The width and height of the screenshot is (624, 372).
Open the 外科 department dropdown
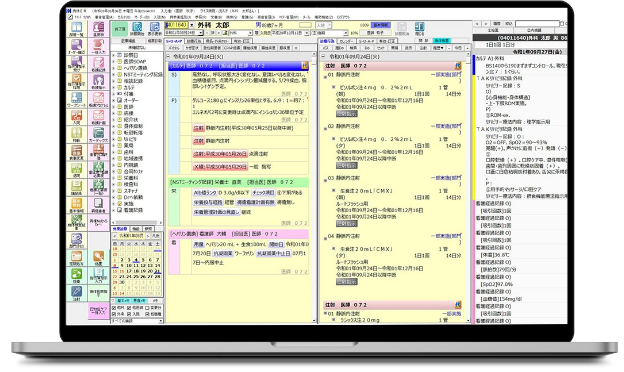click(250, 33)
